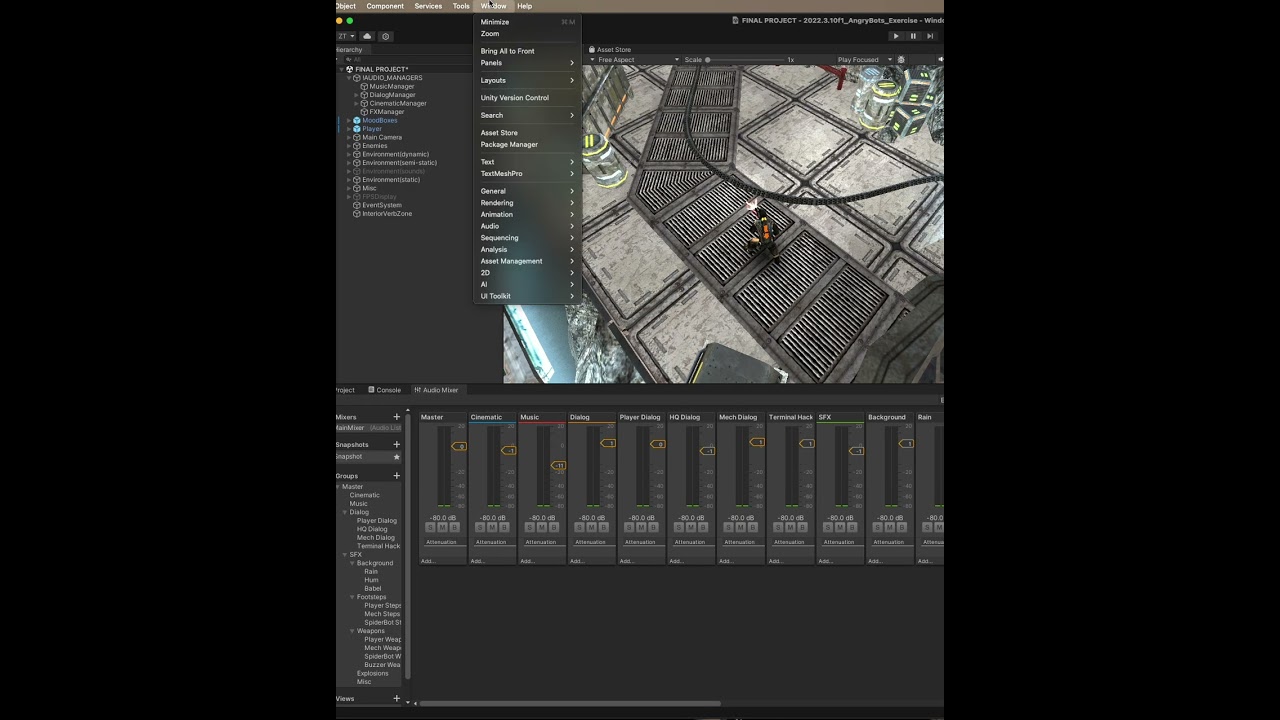Mute the HQ Dialog channel
Screen dimensions: 1280x720
(691, 527)
